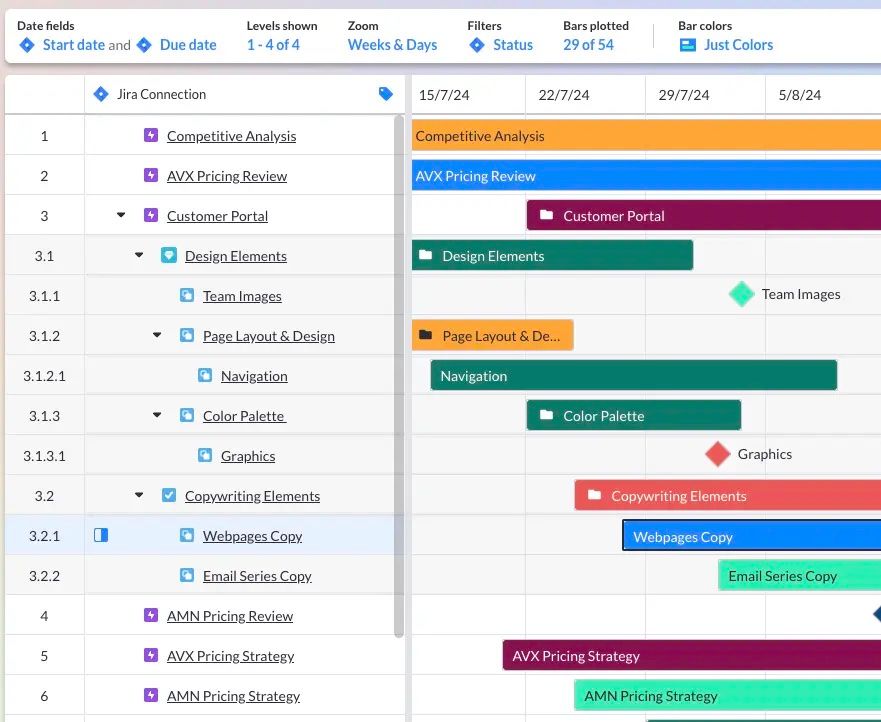This screenshot has height=722, width=881.
Task: Collapse the Color Palette disclosure triangle
Action: pyautogui.click(x=156, y=414)
